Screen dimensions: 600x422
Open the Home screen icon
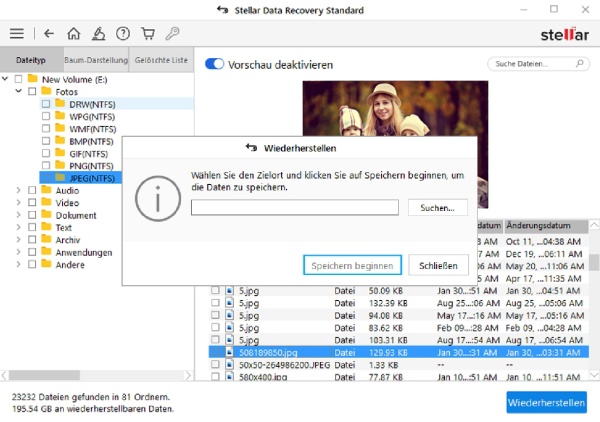tap(73, 34)
